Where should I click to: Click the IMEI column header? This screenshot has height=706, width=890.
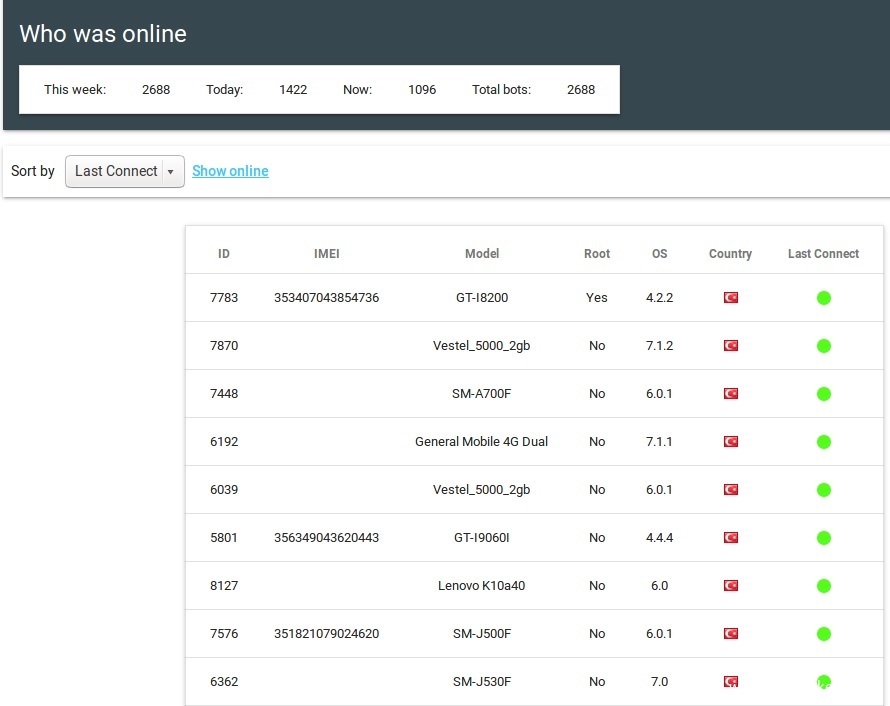326,254
